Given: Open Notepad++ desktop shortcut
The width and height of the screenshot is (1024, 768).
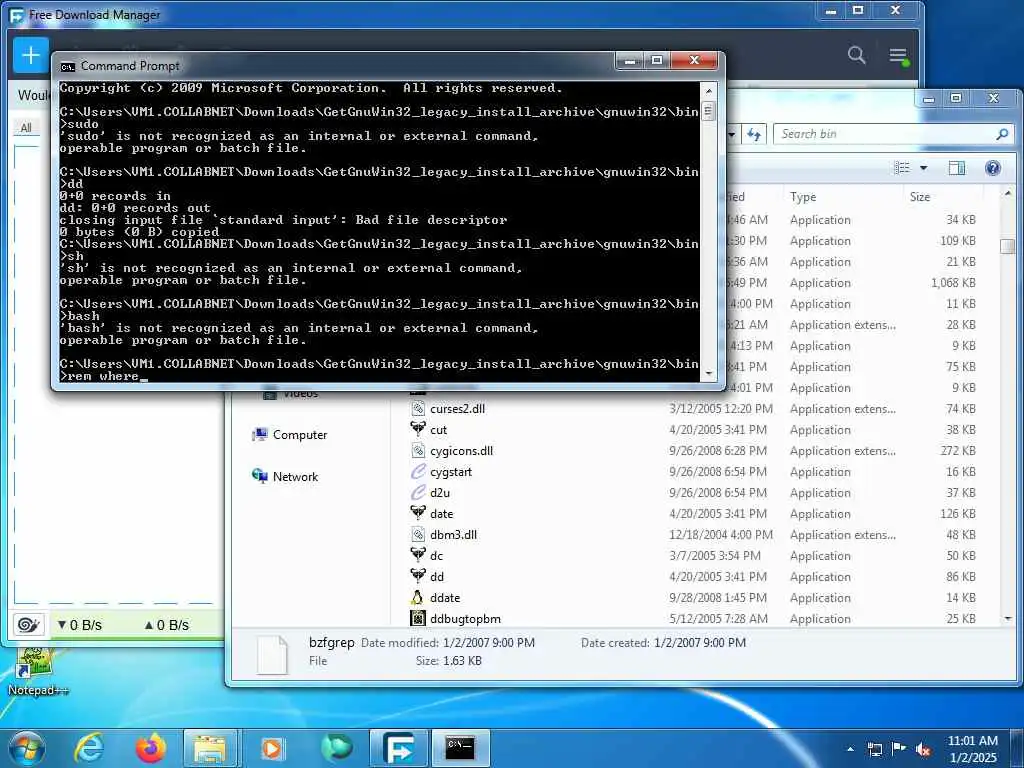Looking at the screenshot, I should 37,670.
